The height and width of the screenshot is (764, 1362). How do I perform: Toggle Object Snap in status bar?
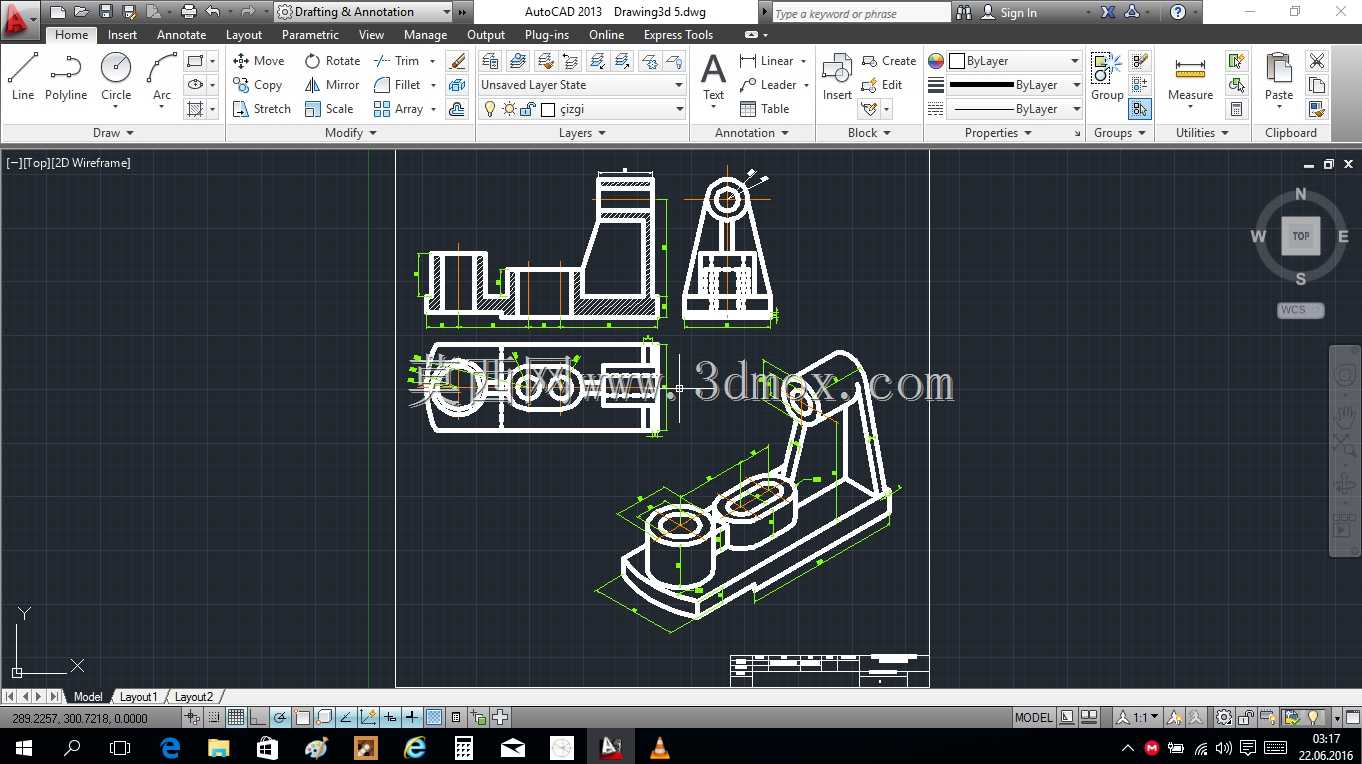pos(302,717)
